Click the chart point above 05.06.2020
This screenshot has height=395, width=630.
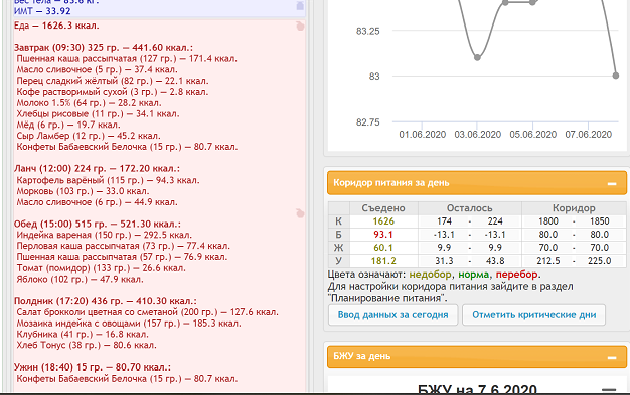click(x=532, y=2)
